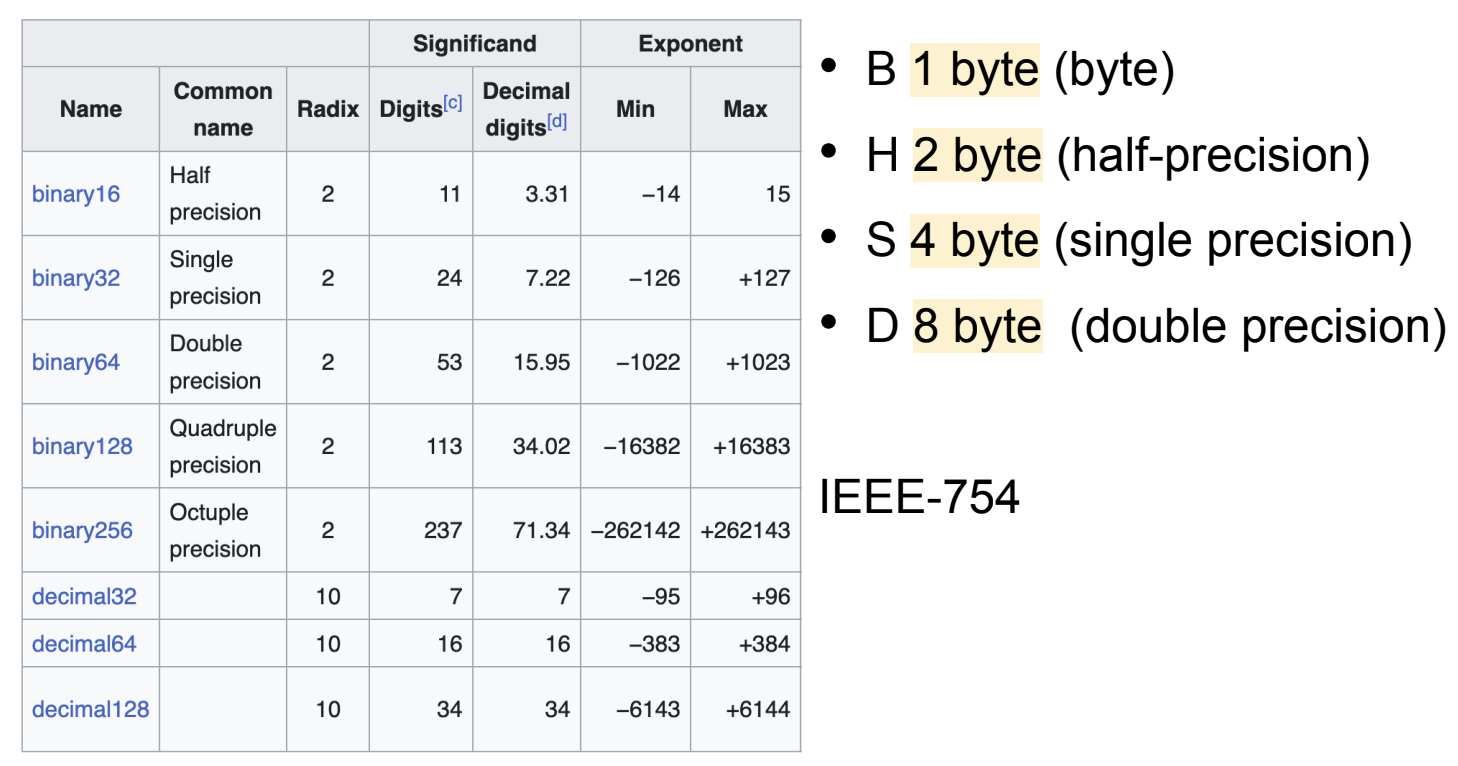Click the binary64 format link
This screenshot has height=766, width=1458.
click(x=76, y=362)
